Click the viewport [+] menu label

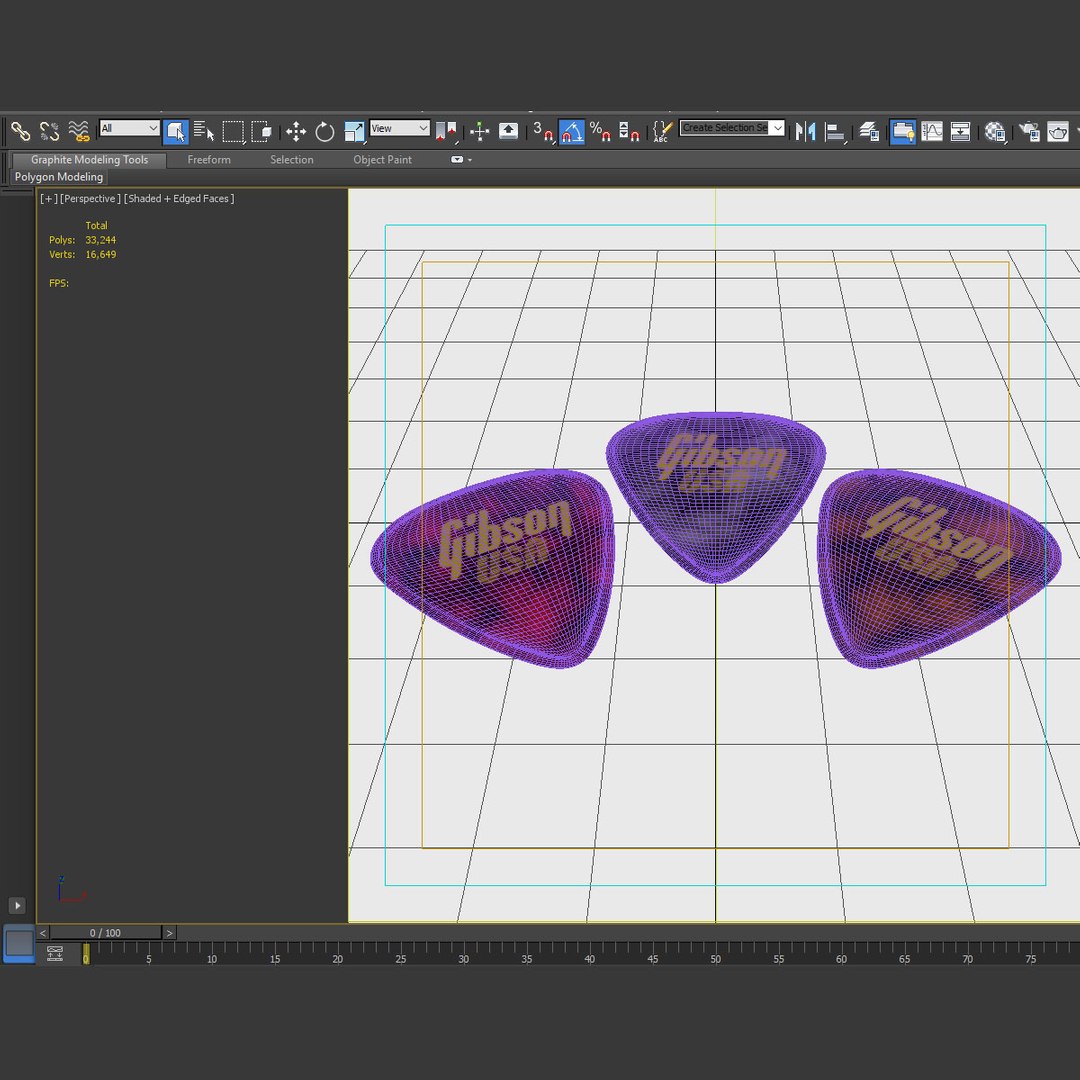point(48,198)
